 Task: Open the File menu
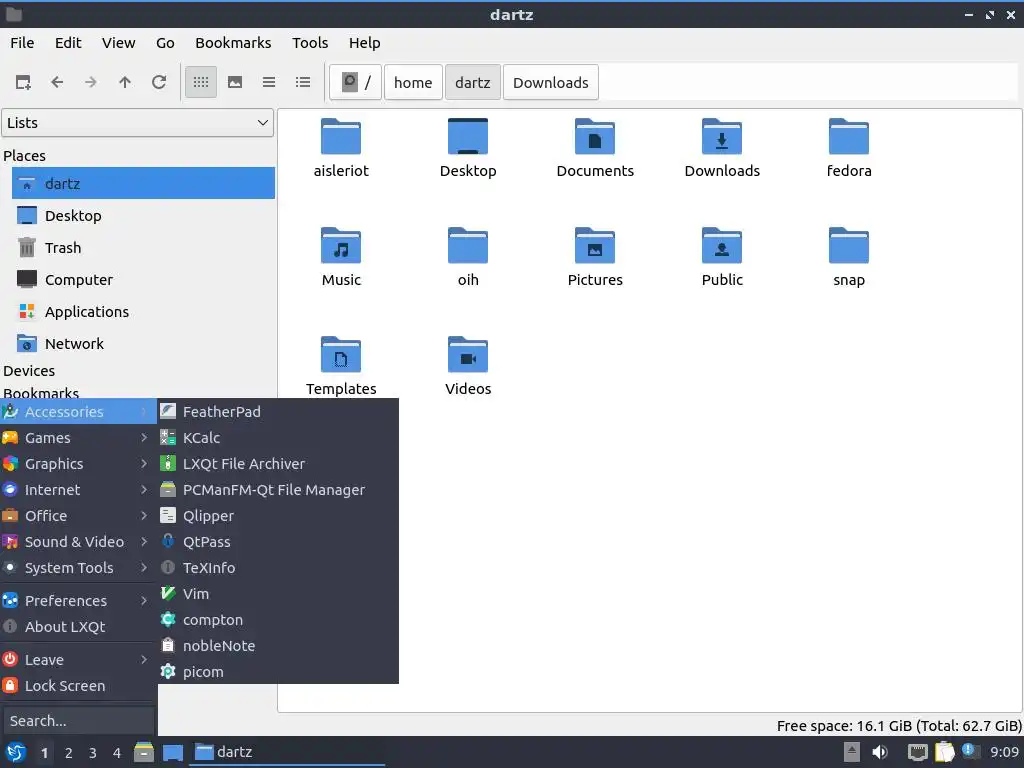(x=22, y=42)
